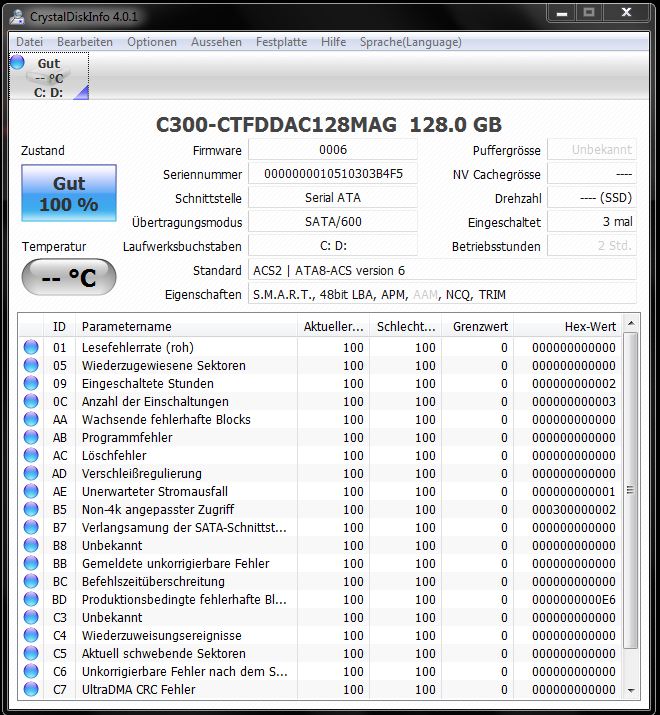The image size is (660, 715).
Task: Click status orb for UltraDMA CRC Fehler
Action: (31, 689)
